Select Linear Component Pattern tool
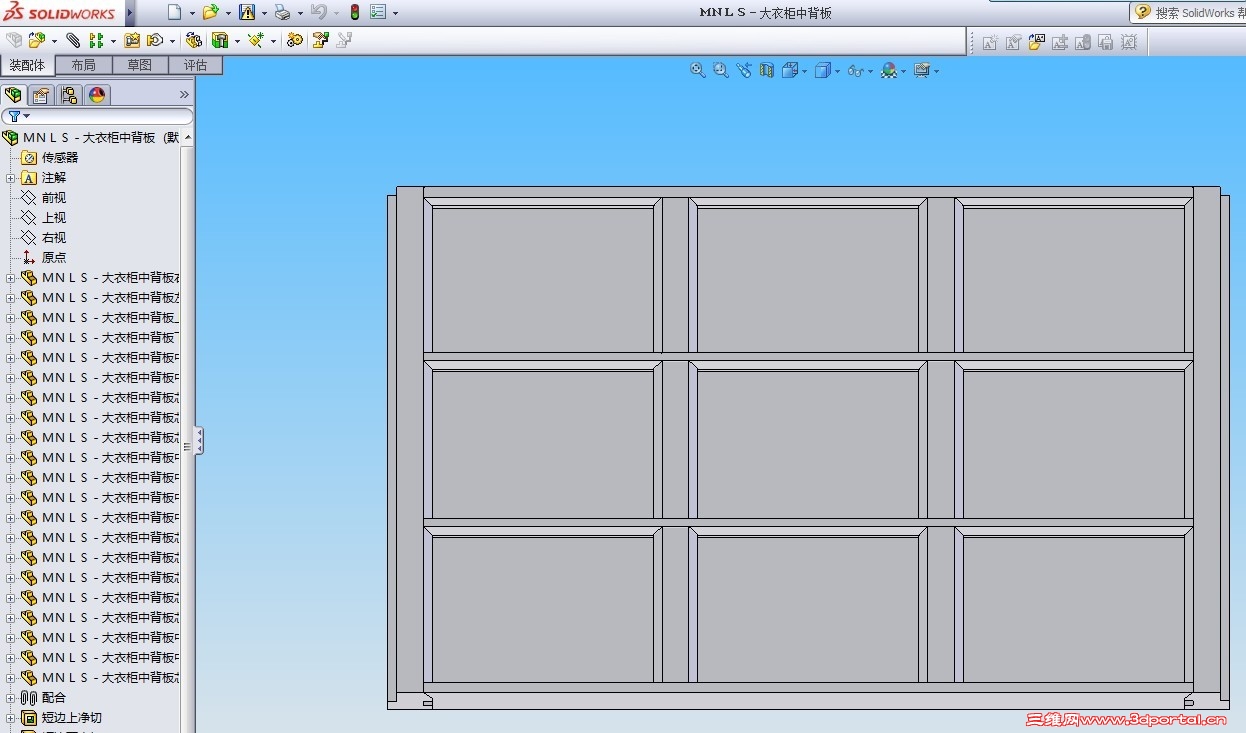Image resolution: width=1246 pixels, height=733 pixels. (96, 40)
